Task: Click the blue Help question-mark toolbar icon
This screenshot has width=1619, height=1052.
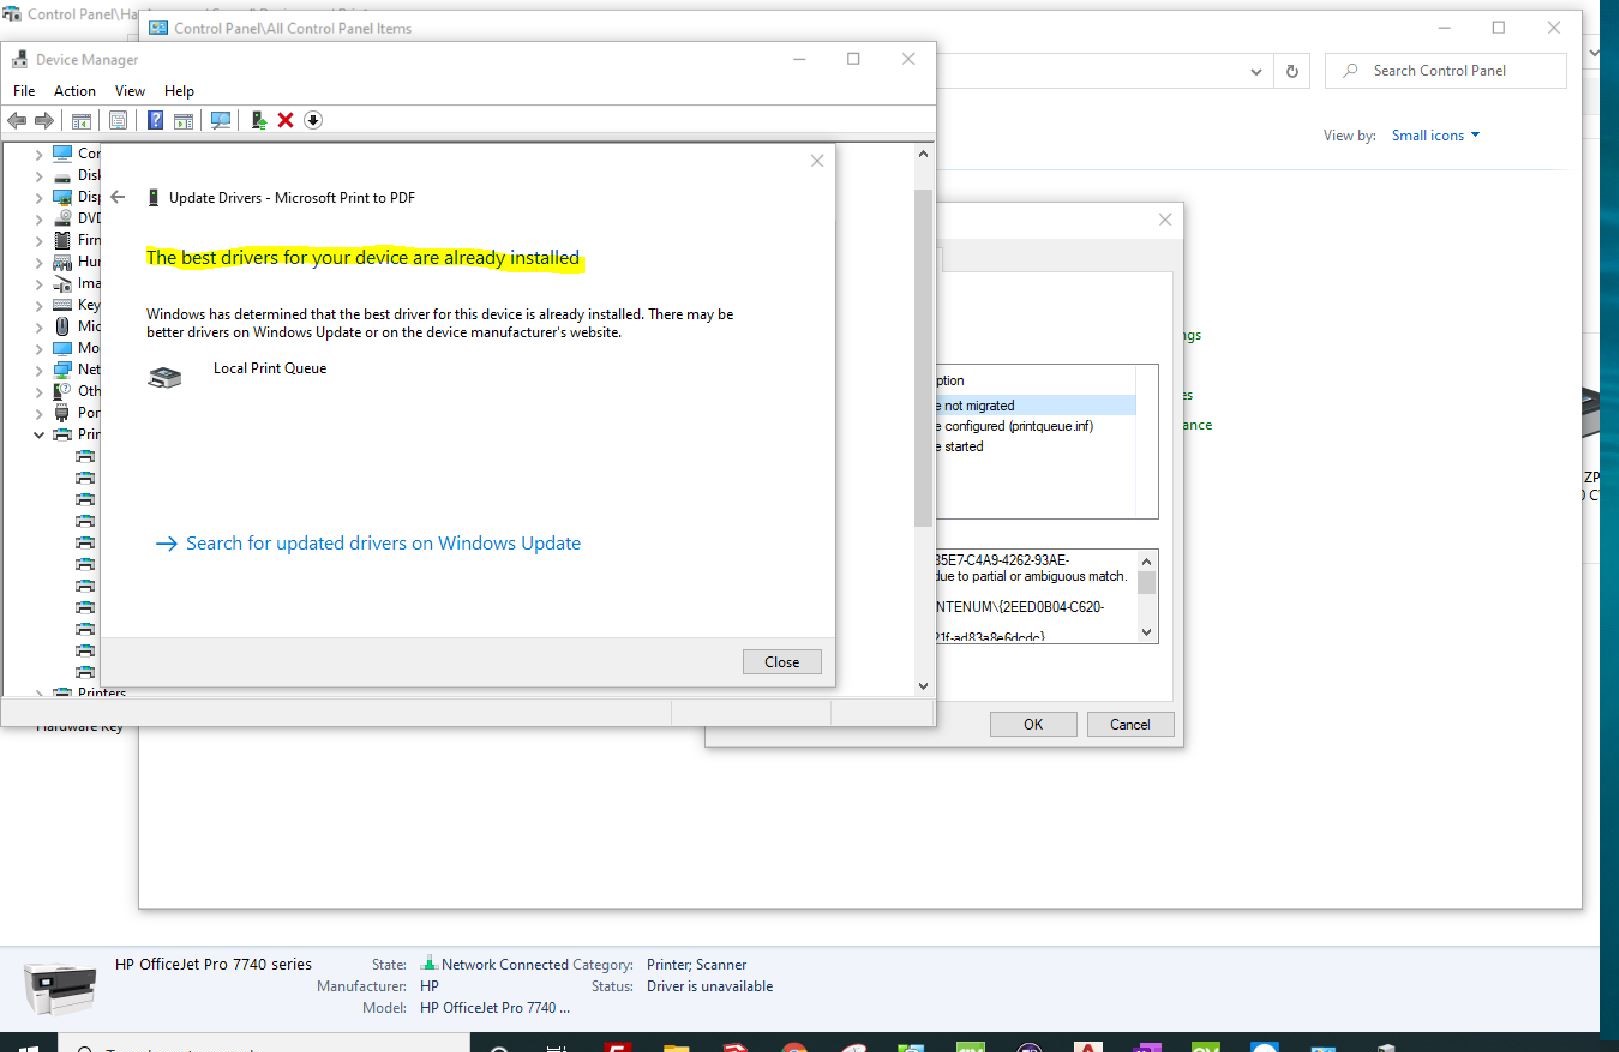Action: coord(155,120)
